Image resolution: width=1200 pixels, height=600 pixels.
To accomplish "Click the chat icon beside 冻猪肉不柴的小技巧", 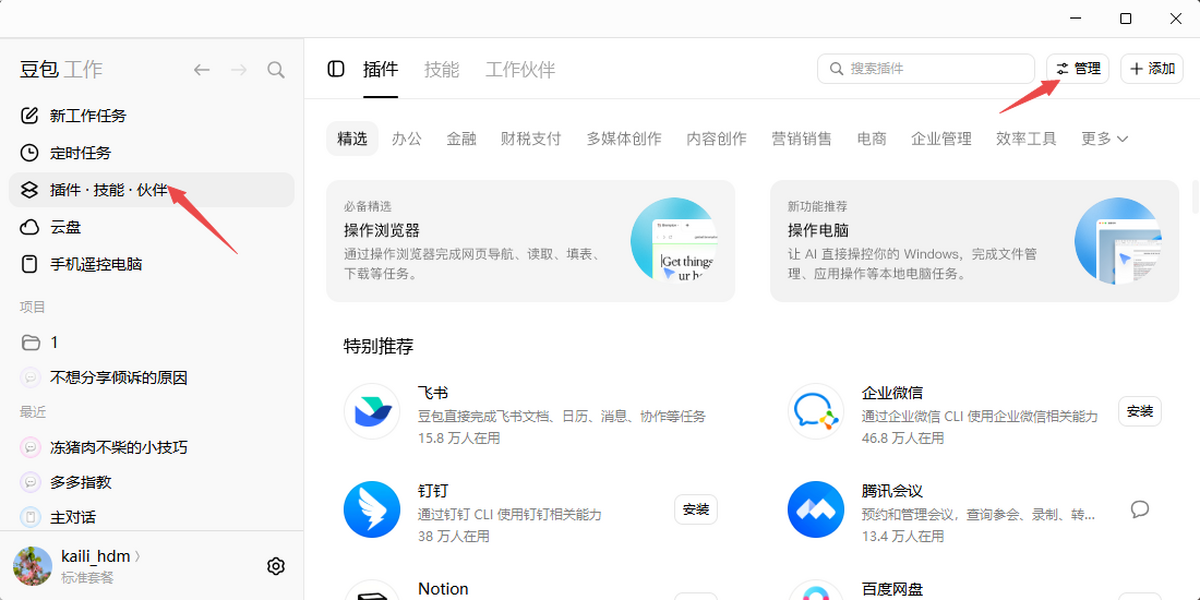I will pos(30,448).
